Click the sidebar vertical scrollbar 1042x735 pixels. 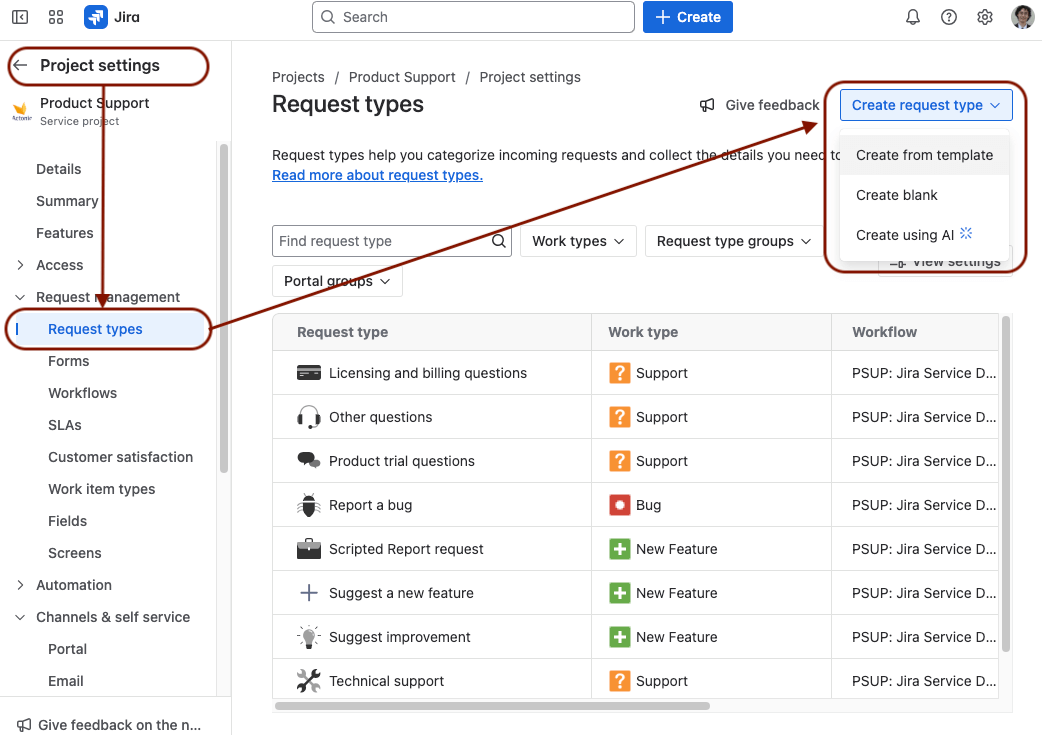(224, 308)
